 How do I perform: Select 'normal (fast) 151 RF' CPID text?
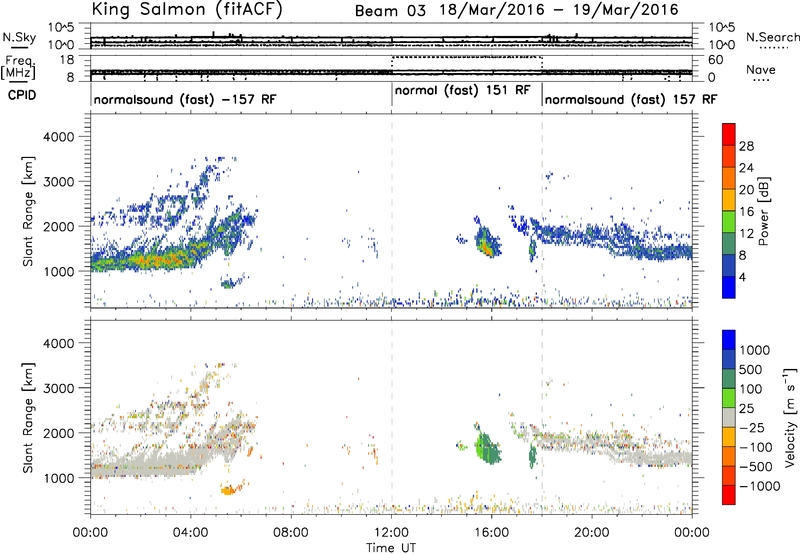pyautogui.click(x=463, y=90)
